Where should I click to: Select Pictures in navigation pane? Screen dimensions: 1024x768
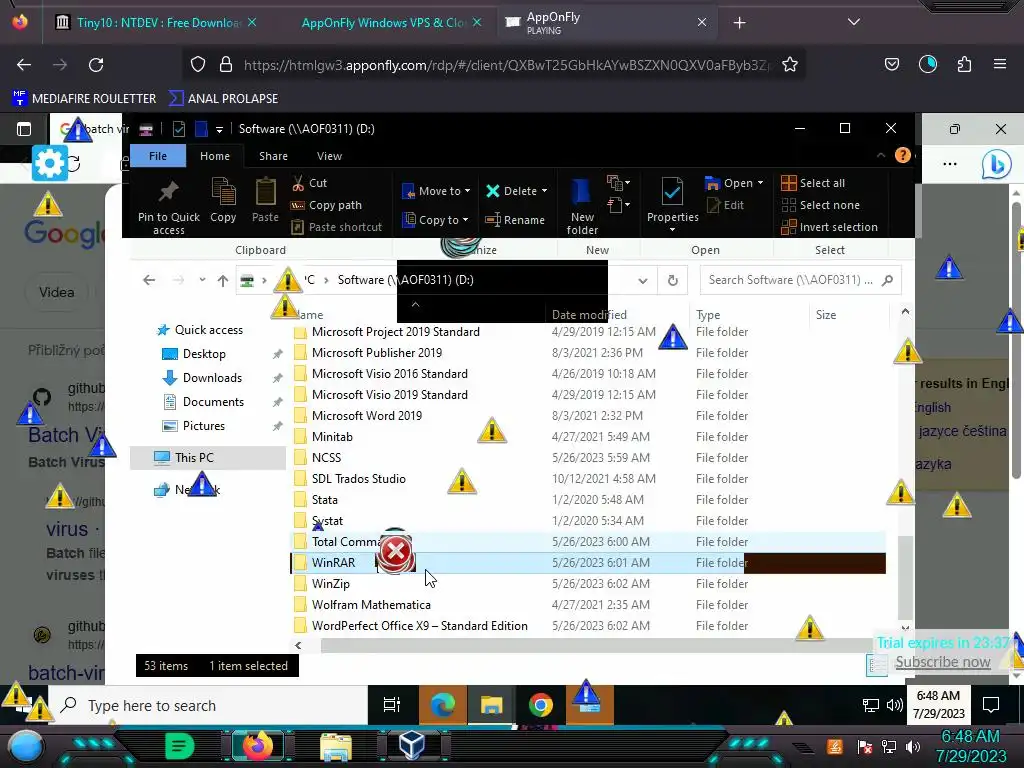193,426
